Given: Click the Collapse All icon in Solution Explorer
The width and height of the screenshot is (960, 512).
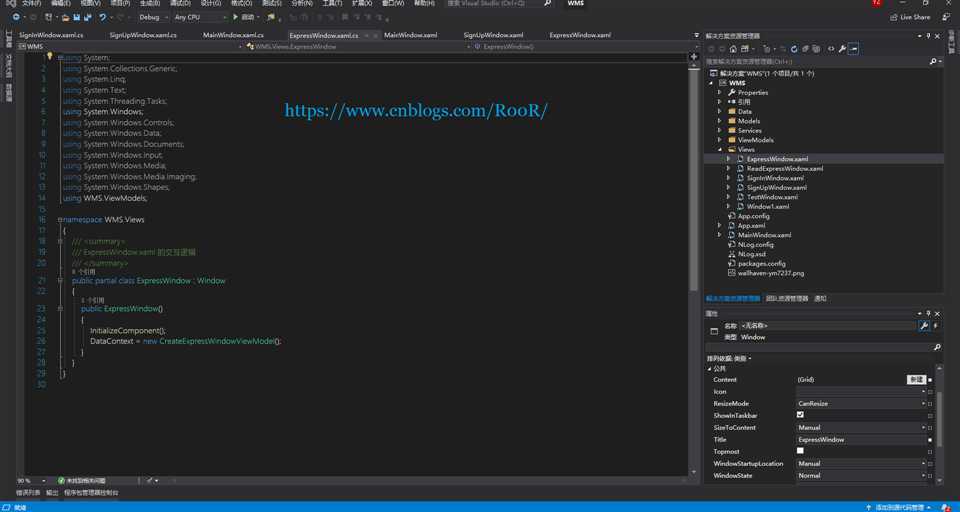Looking at the screenshot, I should 806,49.
